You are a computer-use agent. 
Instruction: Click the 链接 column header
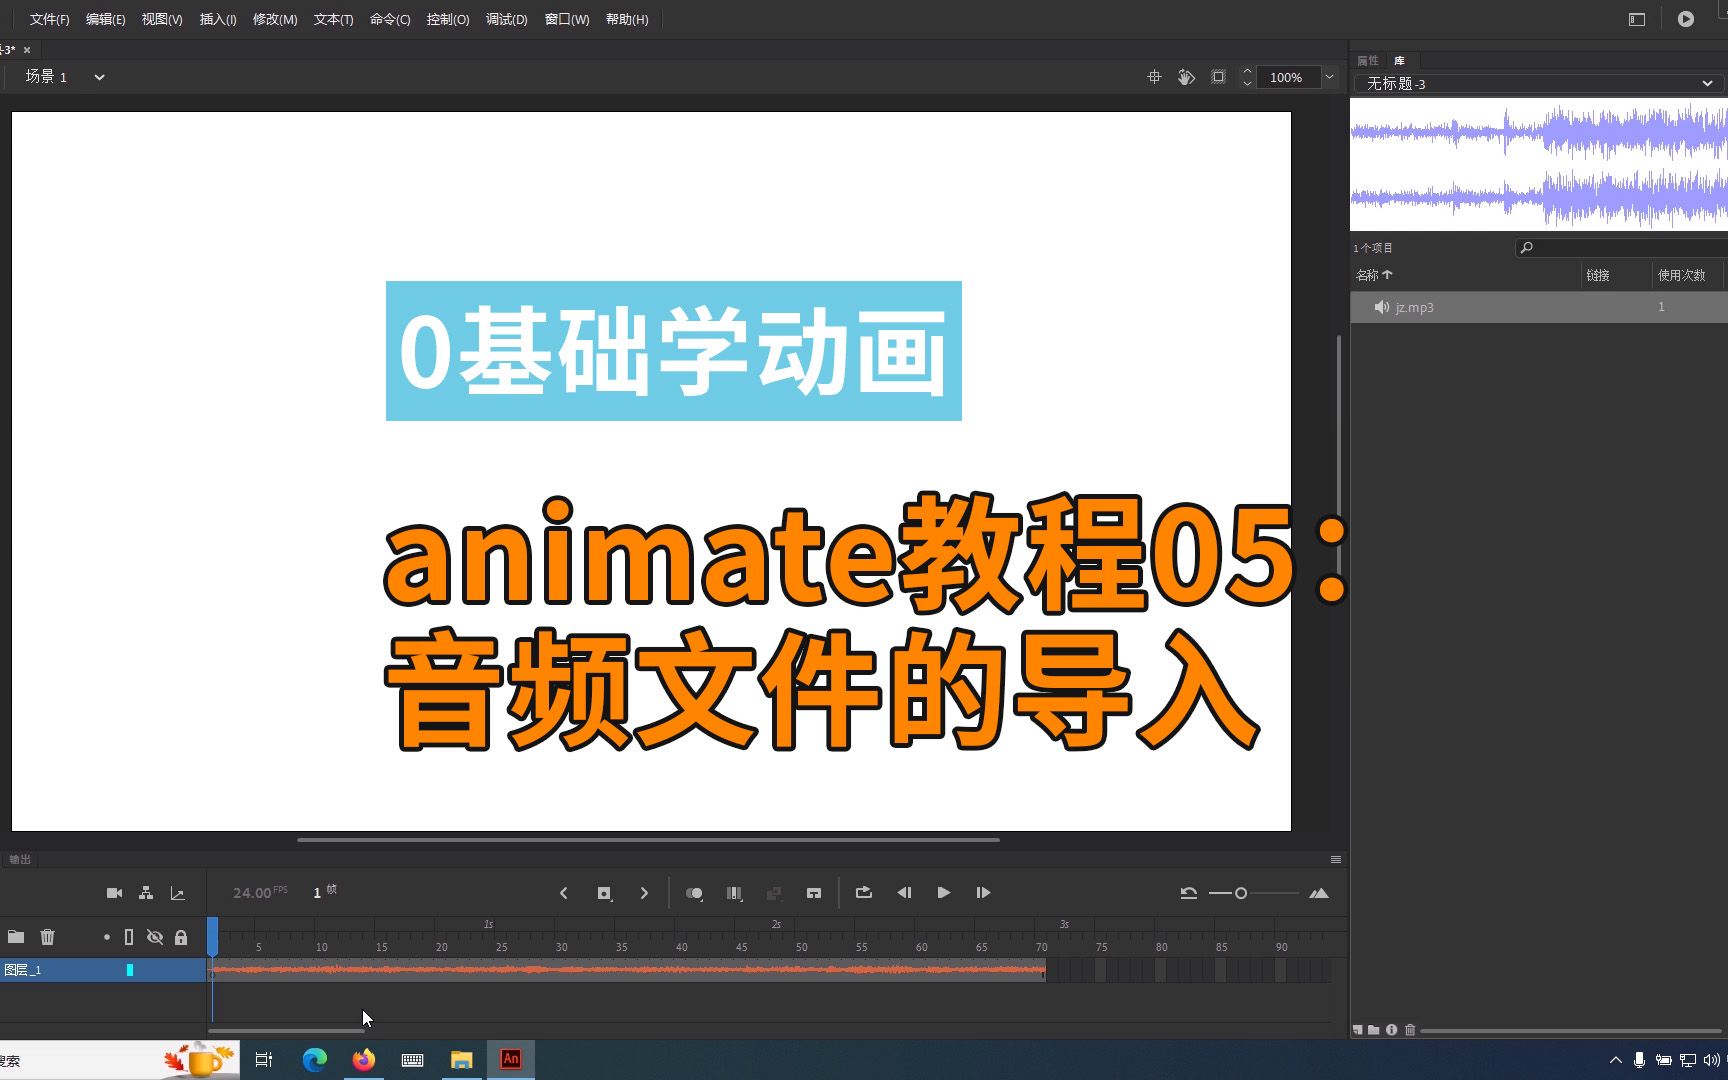1598,275
